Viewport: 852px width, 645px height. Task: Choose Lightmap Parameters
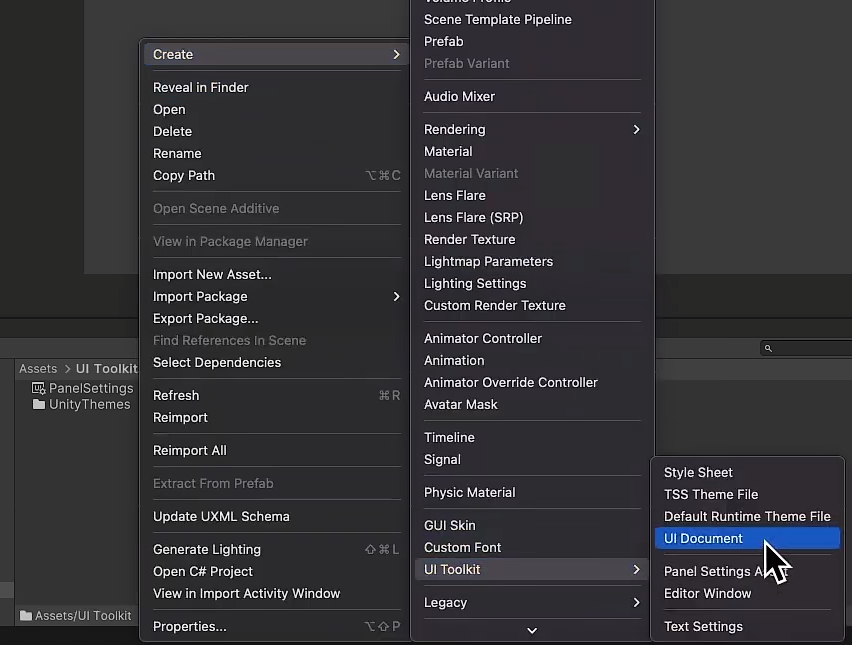(532, 261)
